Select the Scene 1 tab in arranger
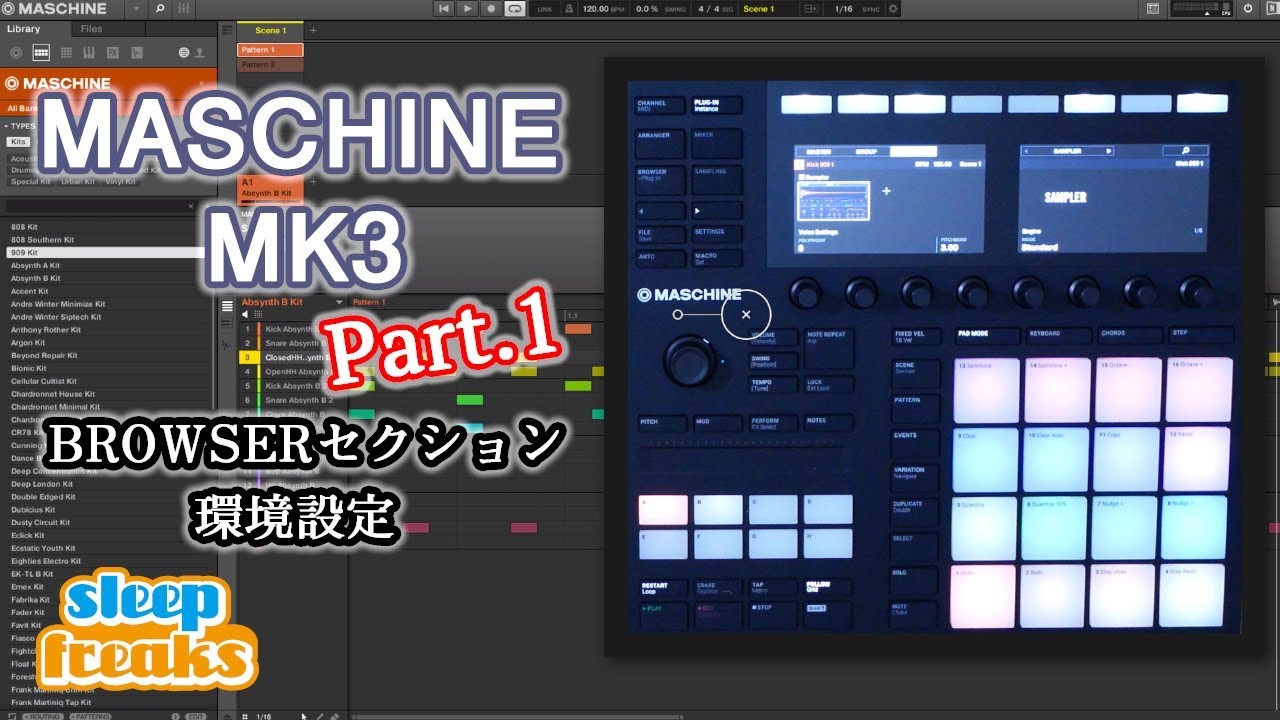Viewport: 1280px width, 720px height. click(x=270, y=30)
